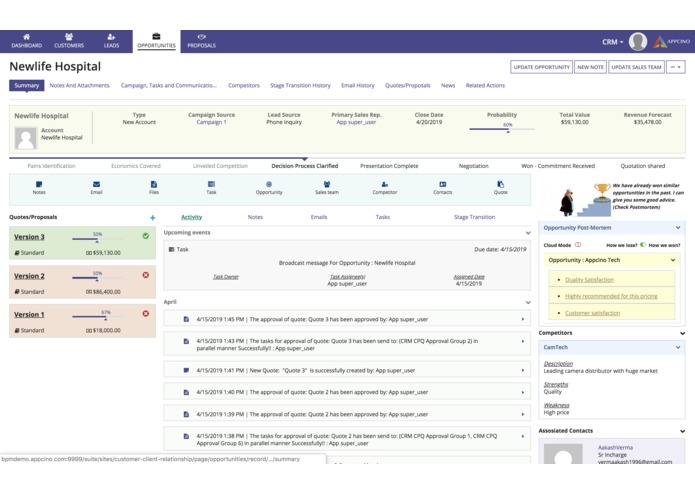The width and height of the screenshot is (695, 494).
Task: Click Update Sales Team button
Action: (636, 67)
